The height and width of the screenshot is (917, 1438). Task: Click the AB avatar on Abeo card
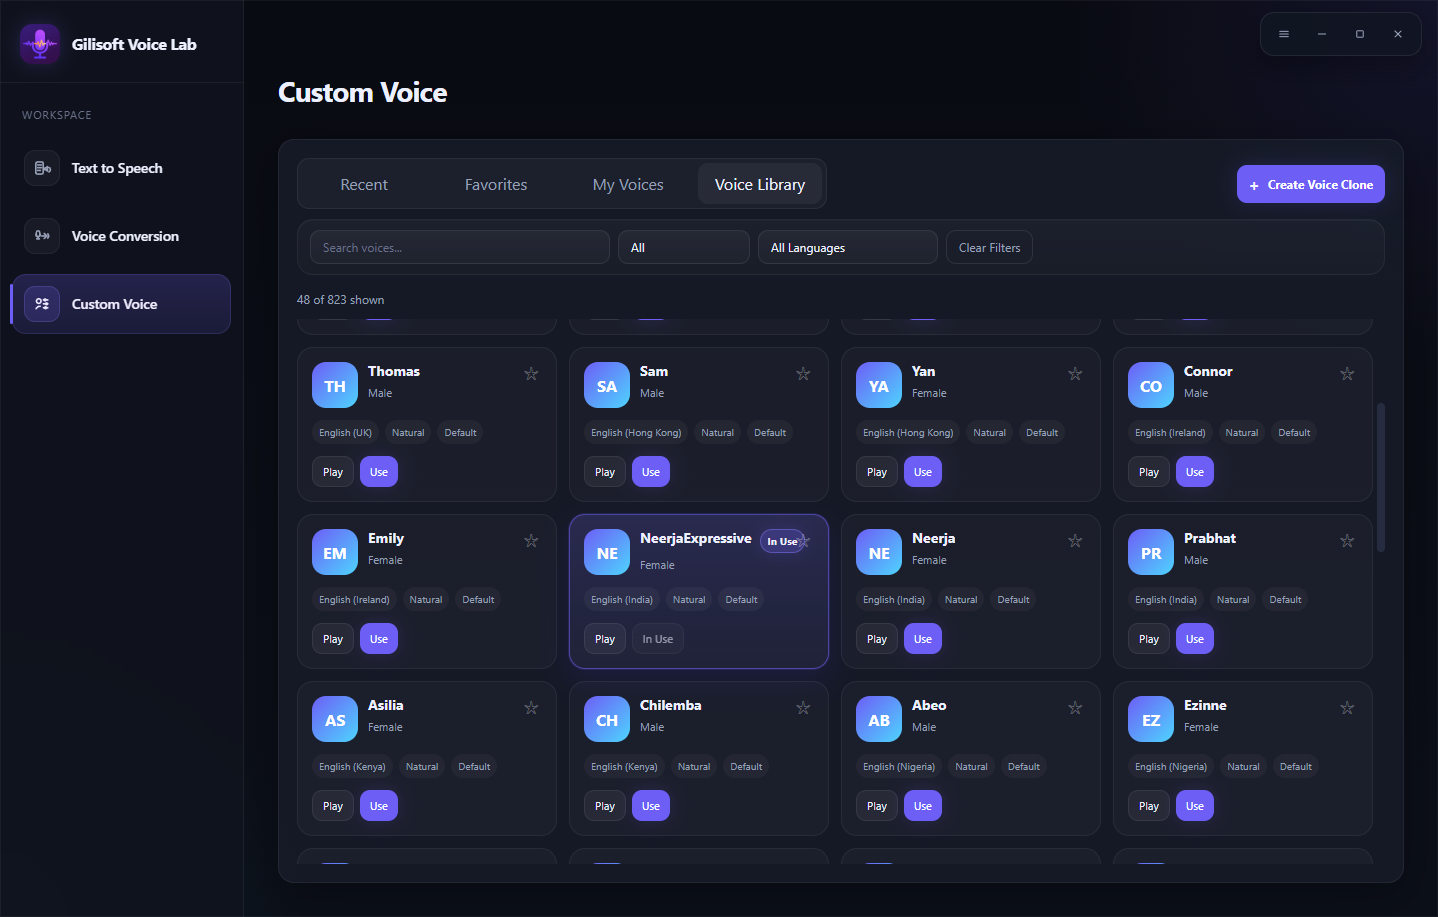tap(879, 719)
